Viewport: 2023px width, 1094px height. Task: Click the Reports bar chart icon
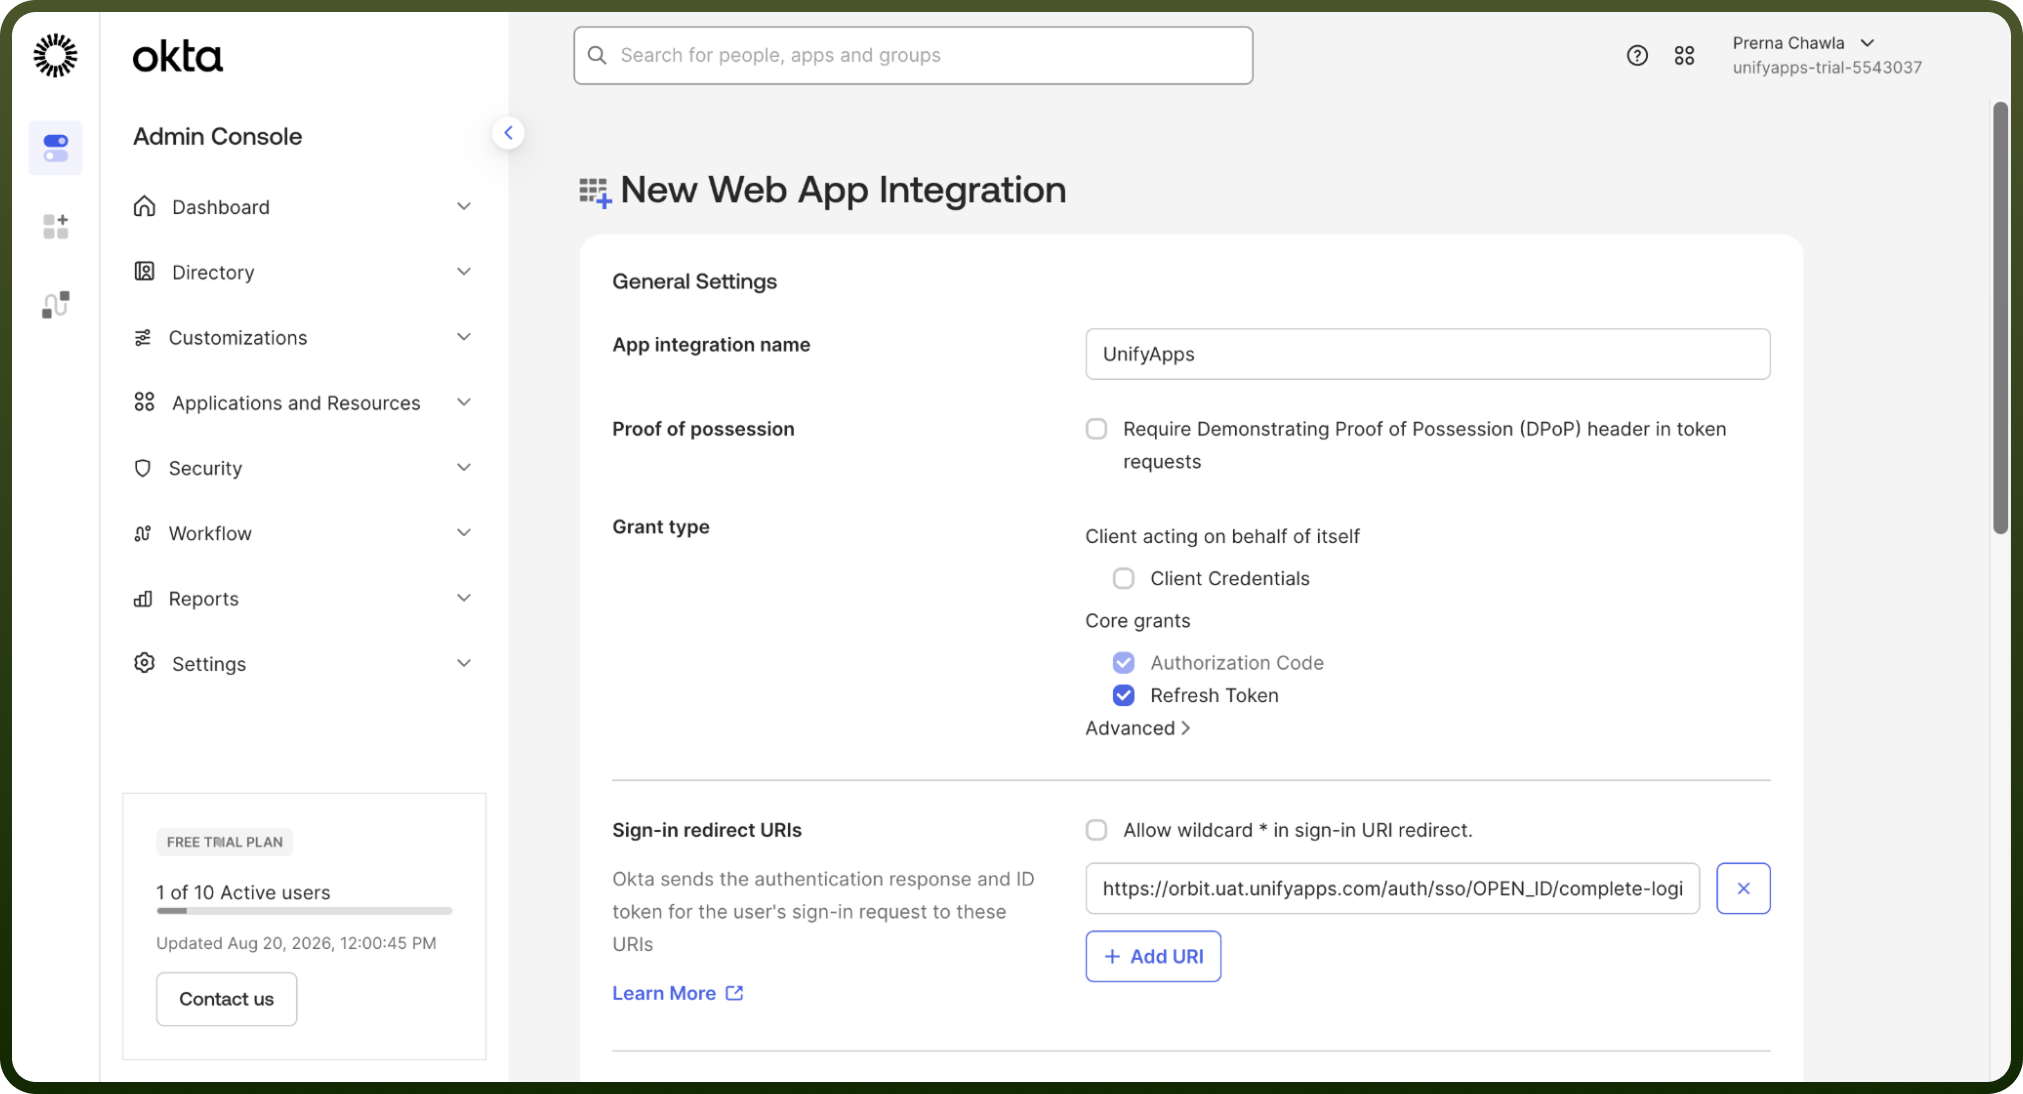[x=143, y=599]
